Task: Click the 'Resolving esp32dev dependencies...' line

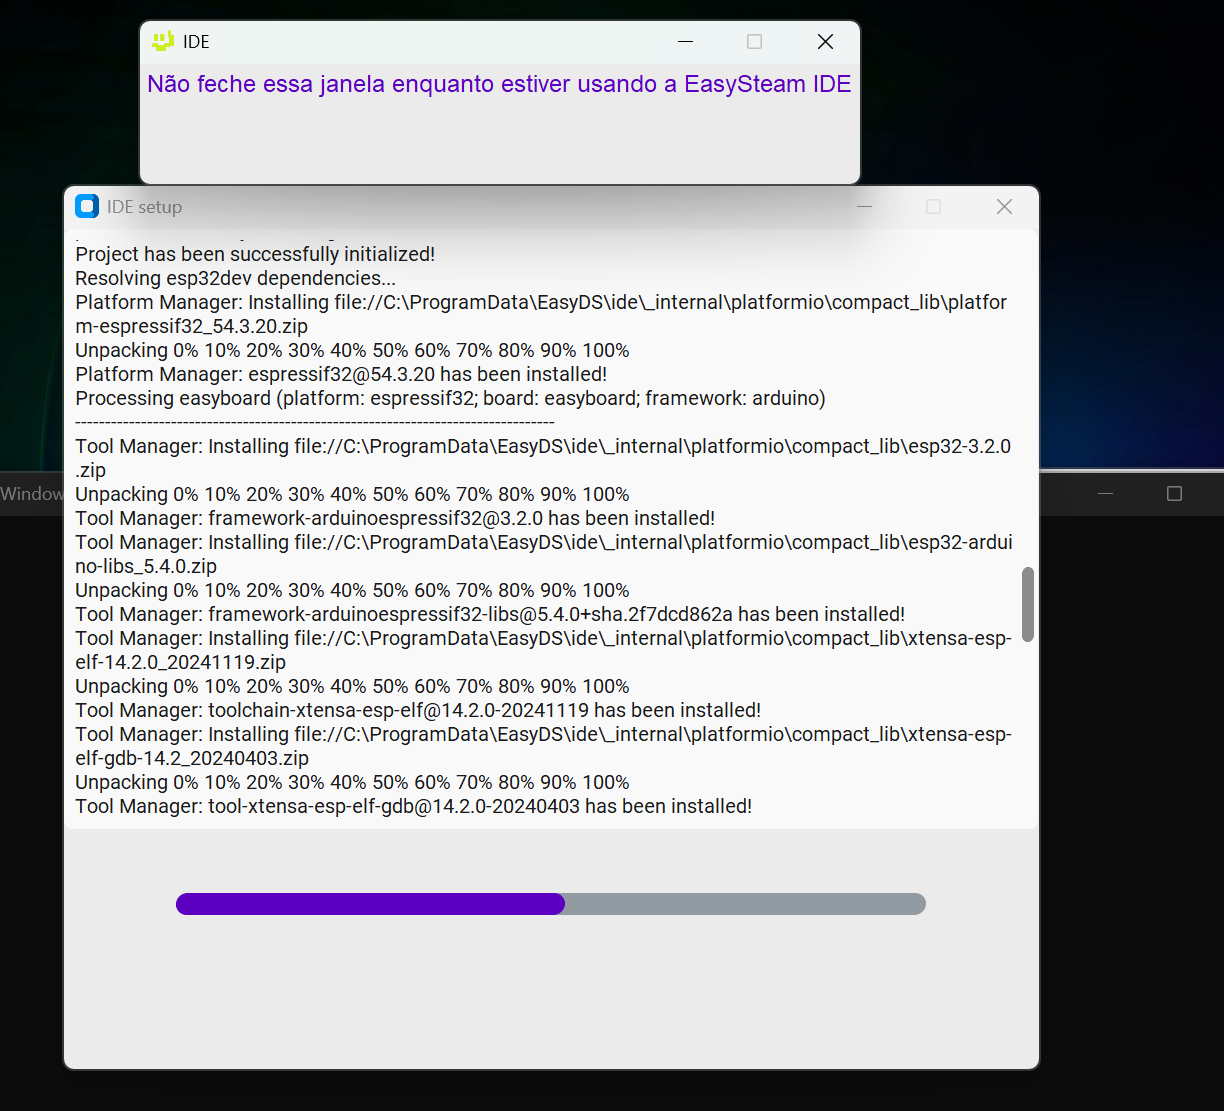Action: [235, 278]
